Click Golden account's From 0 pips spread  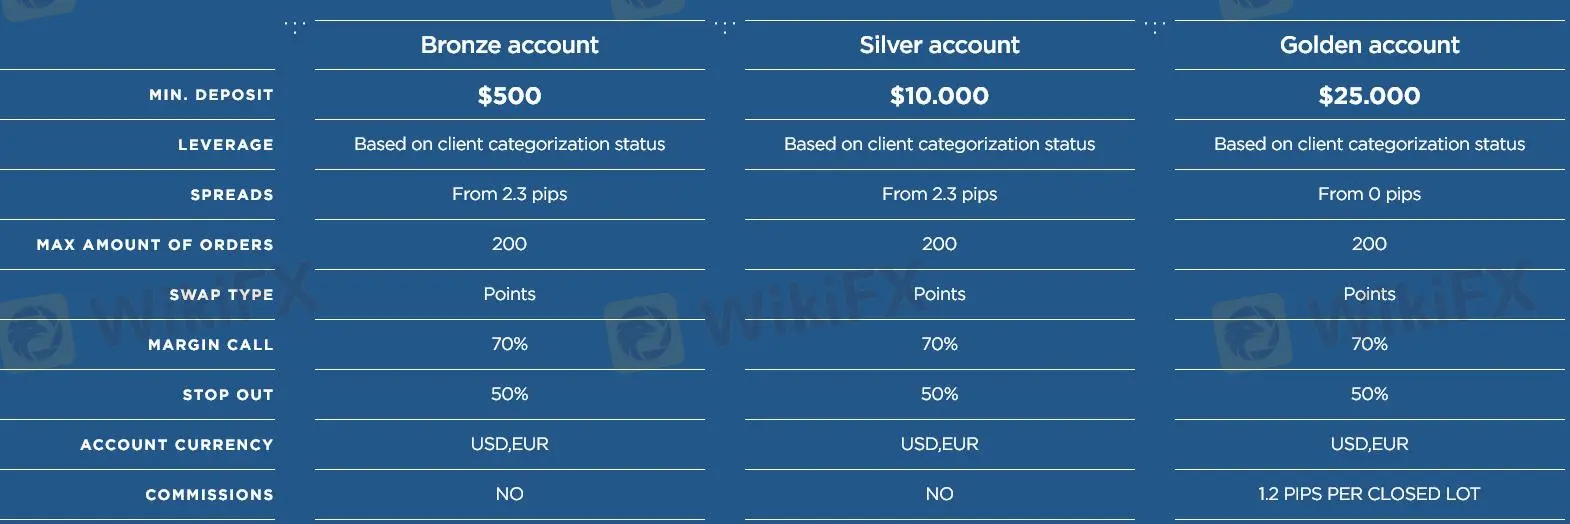coord(1369,194)
